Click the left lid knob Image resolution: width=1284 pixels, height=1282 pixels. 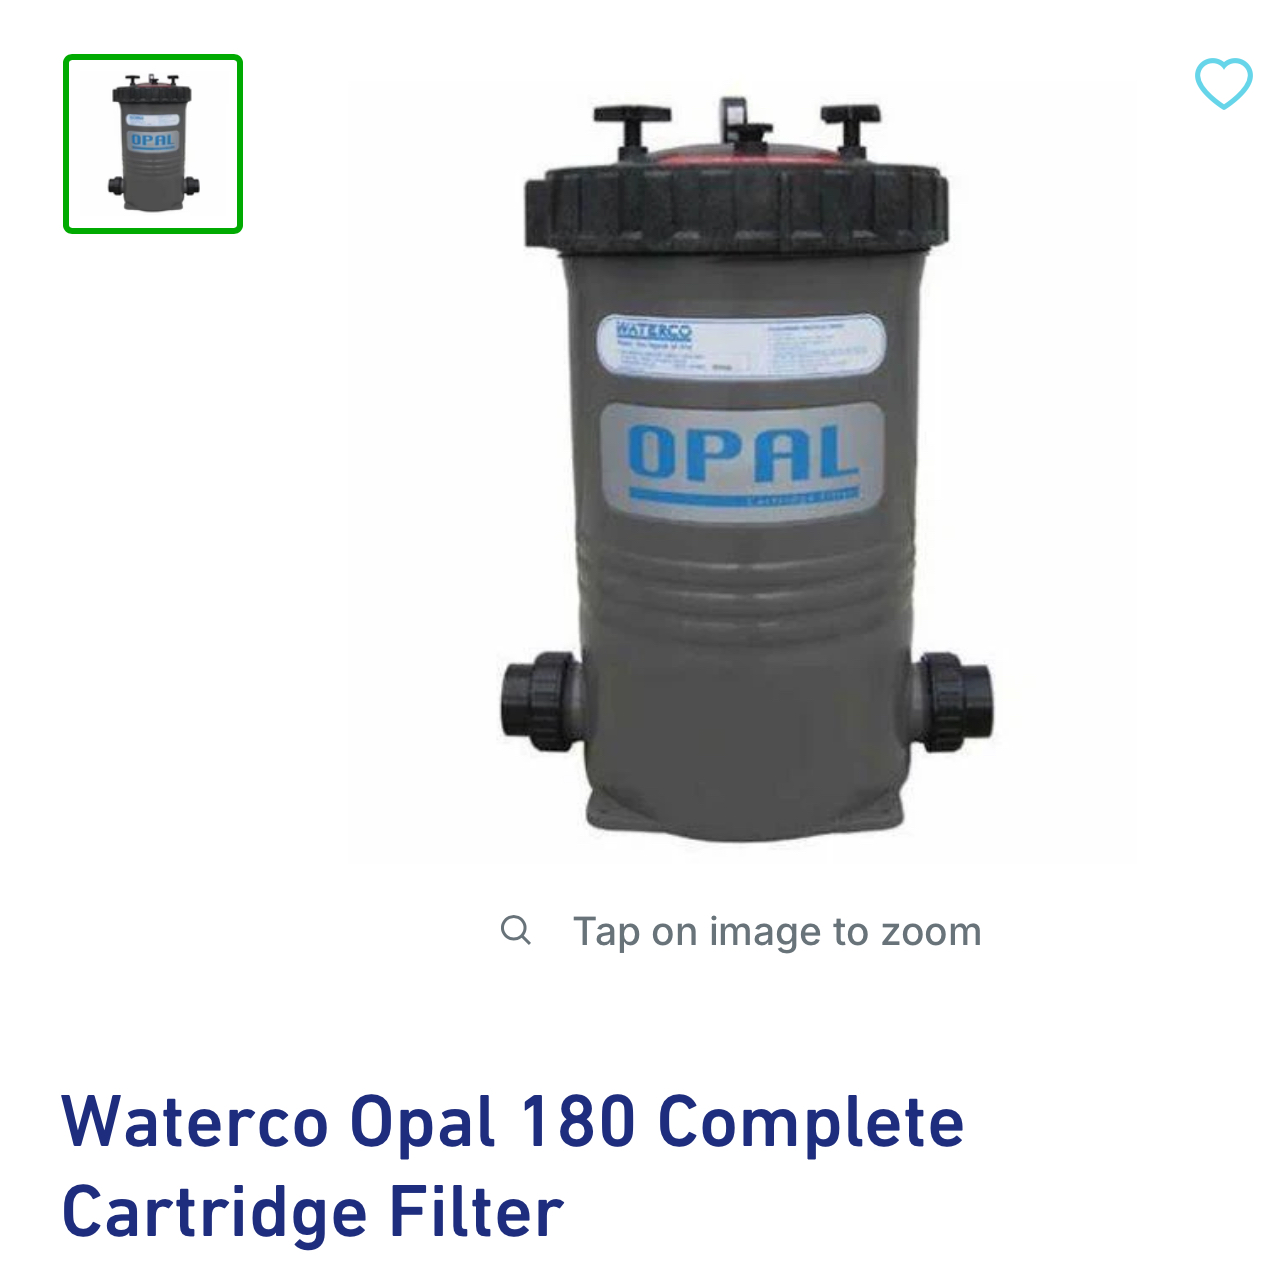click(632, 125)
